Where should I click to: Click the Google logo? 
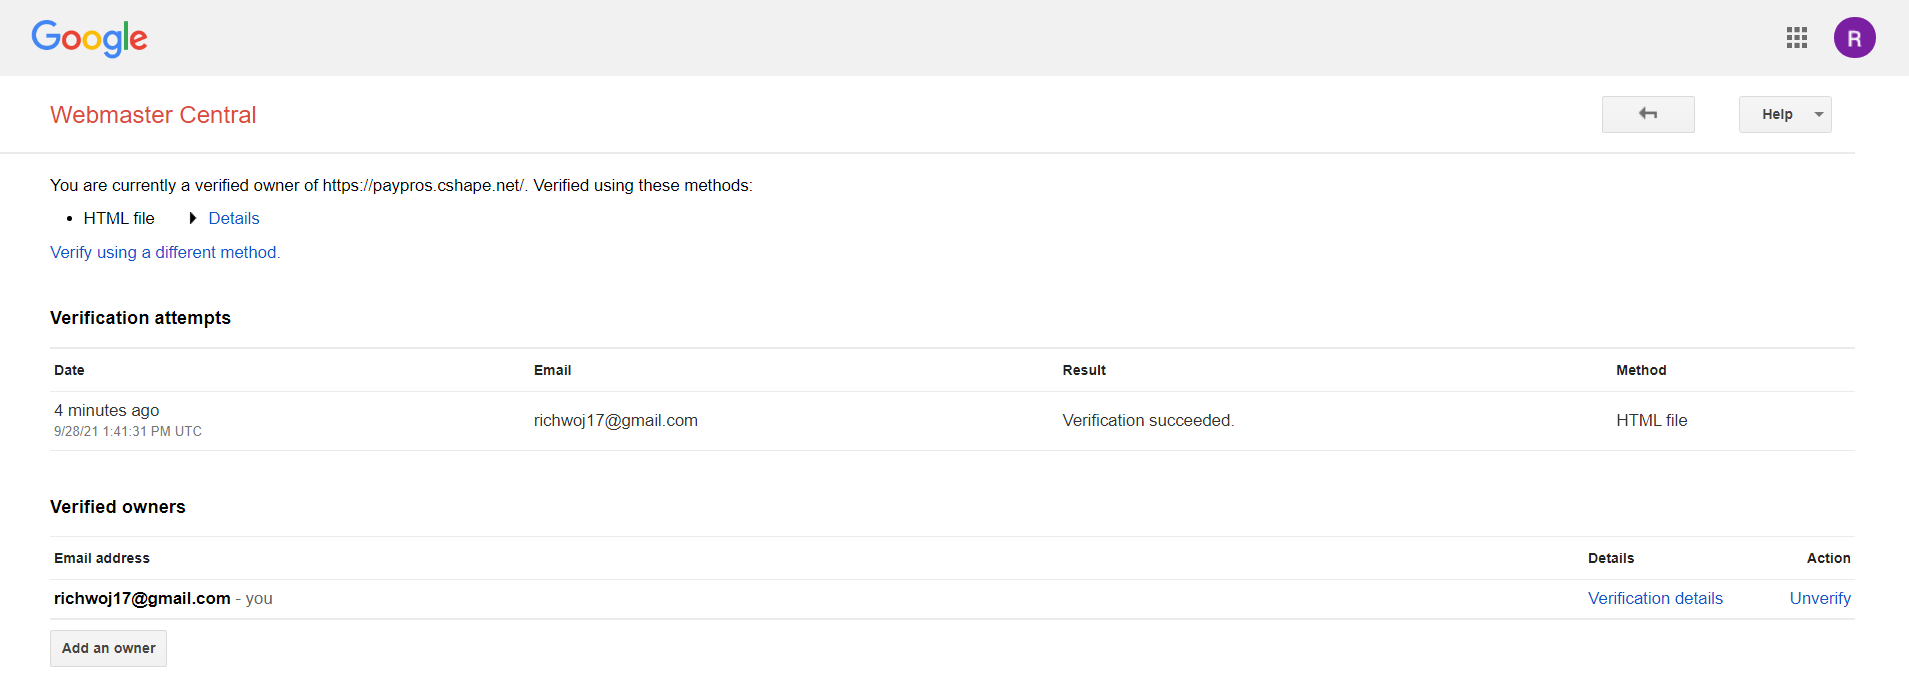89,39
